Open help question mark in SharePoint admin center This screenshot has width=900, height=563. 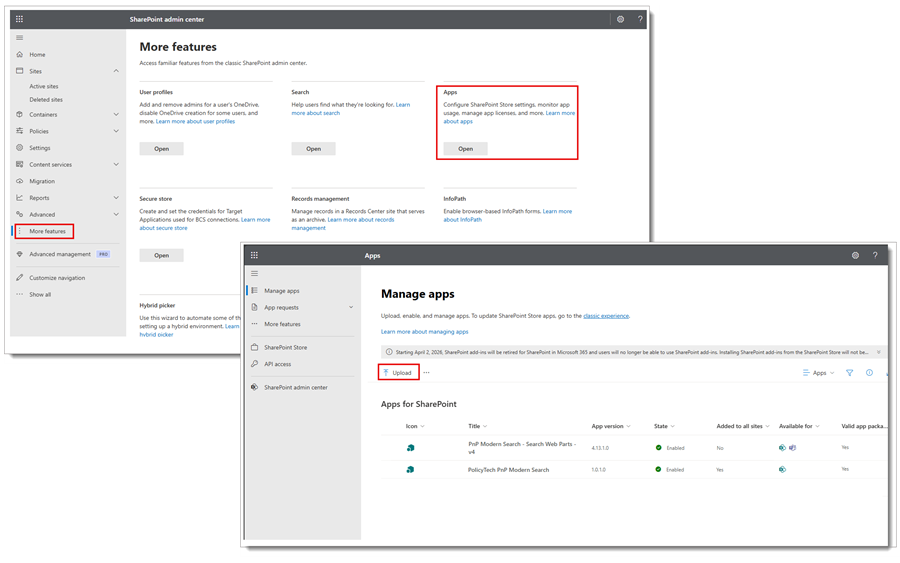640,19
